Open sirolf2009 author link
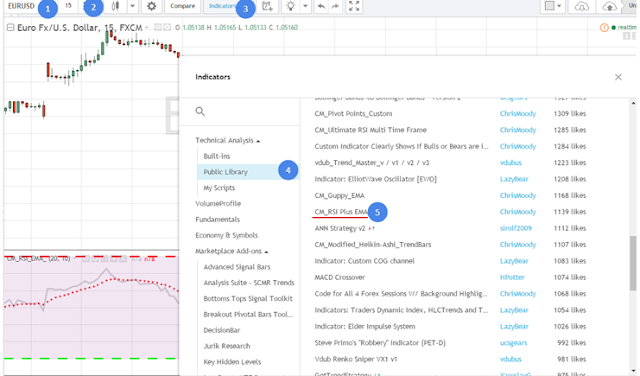The height and width of the screenshot is (376, 640). click(516, 228)
